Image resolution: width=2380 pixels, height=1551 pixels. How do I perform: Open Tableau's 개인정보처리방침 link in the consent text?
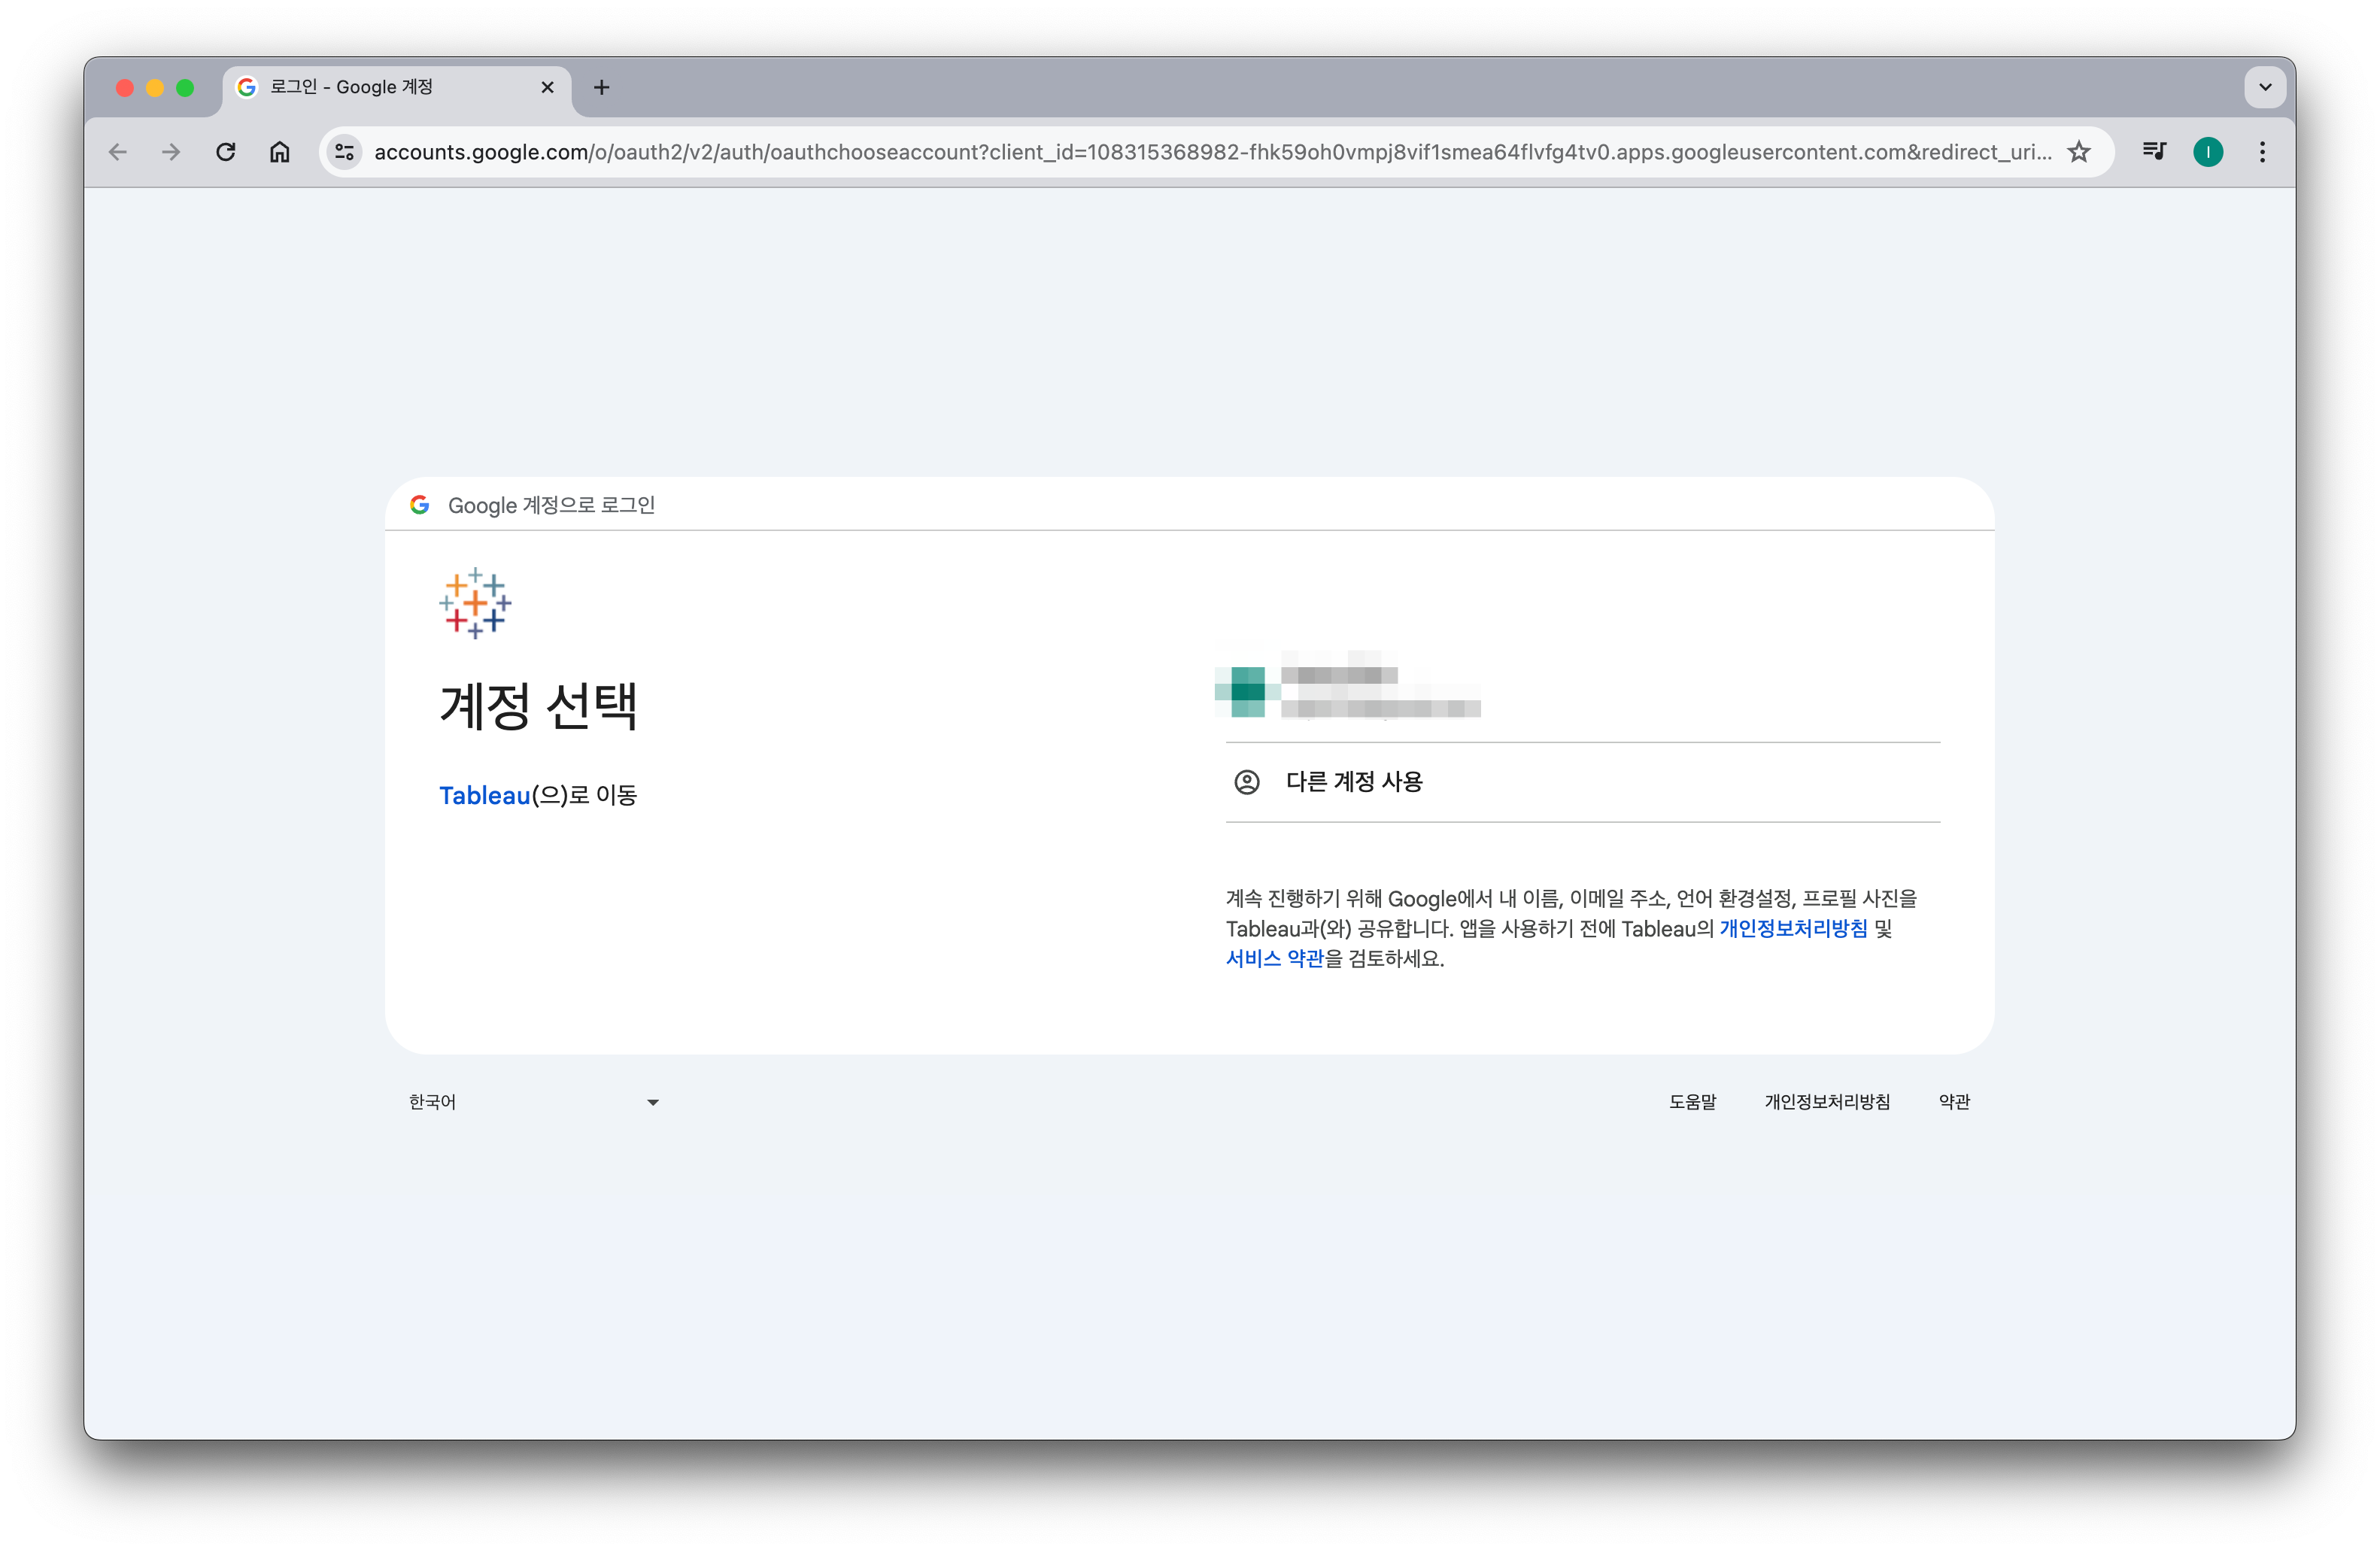[1793, 929]
